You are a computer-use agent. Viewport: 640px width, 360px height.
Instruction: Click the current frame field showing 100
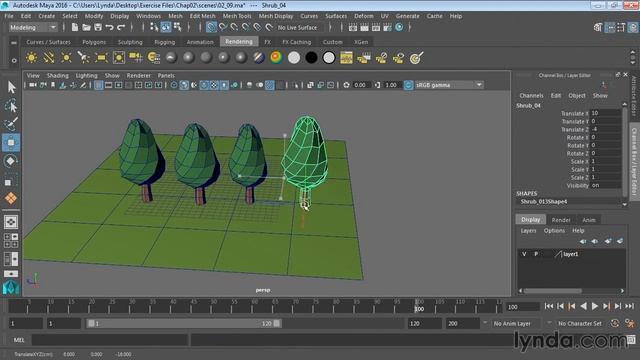tap(523, 307)
